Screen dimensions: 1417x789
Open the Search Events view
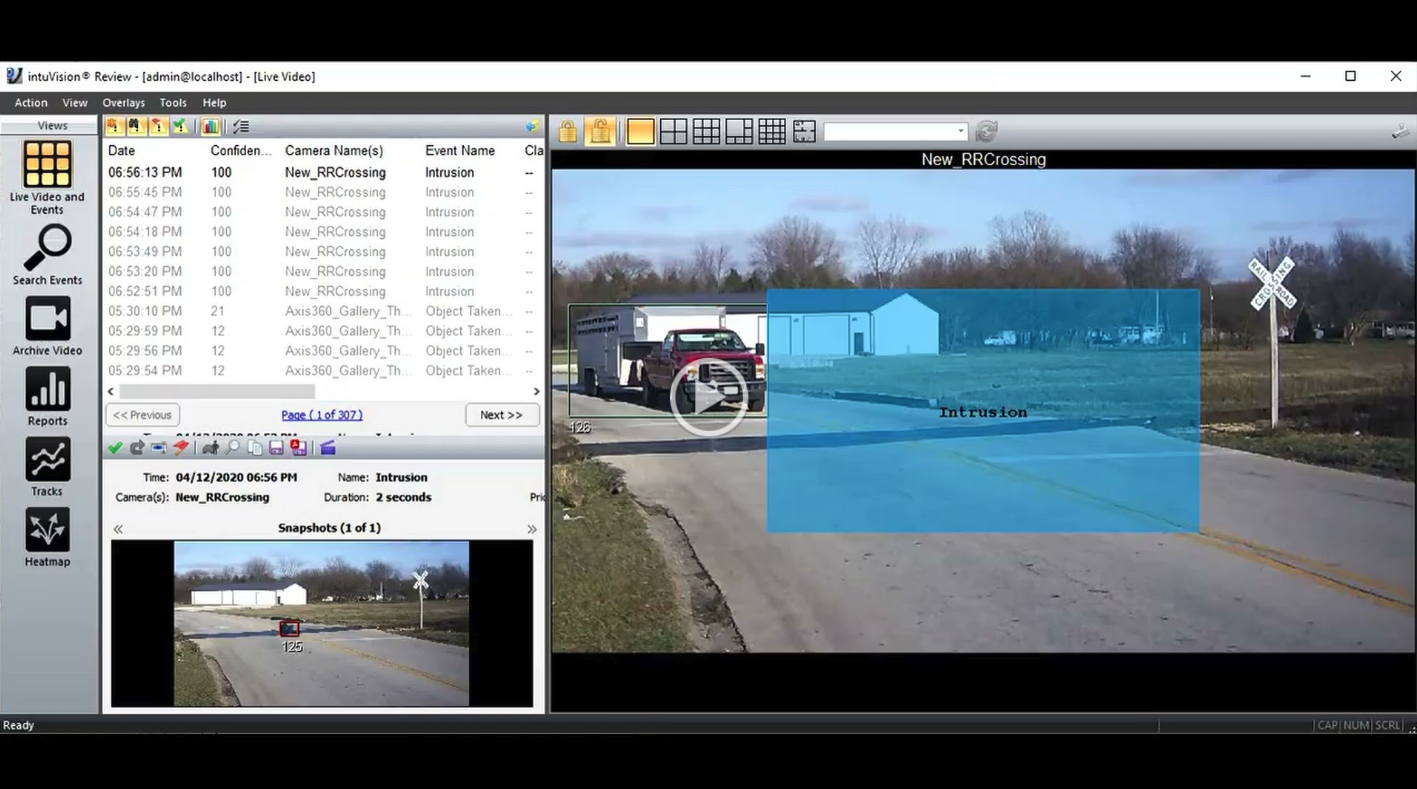coord(47,254)
